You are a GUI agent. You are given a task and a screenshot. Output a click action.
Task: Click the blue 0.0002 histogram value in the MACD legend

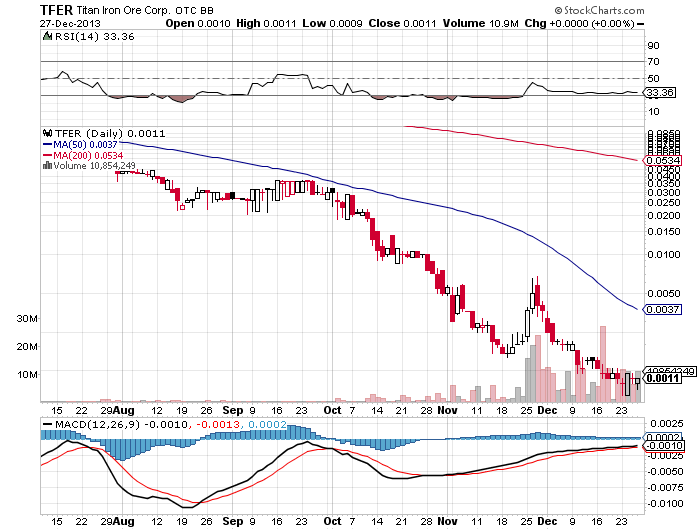267,424
